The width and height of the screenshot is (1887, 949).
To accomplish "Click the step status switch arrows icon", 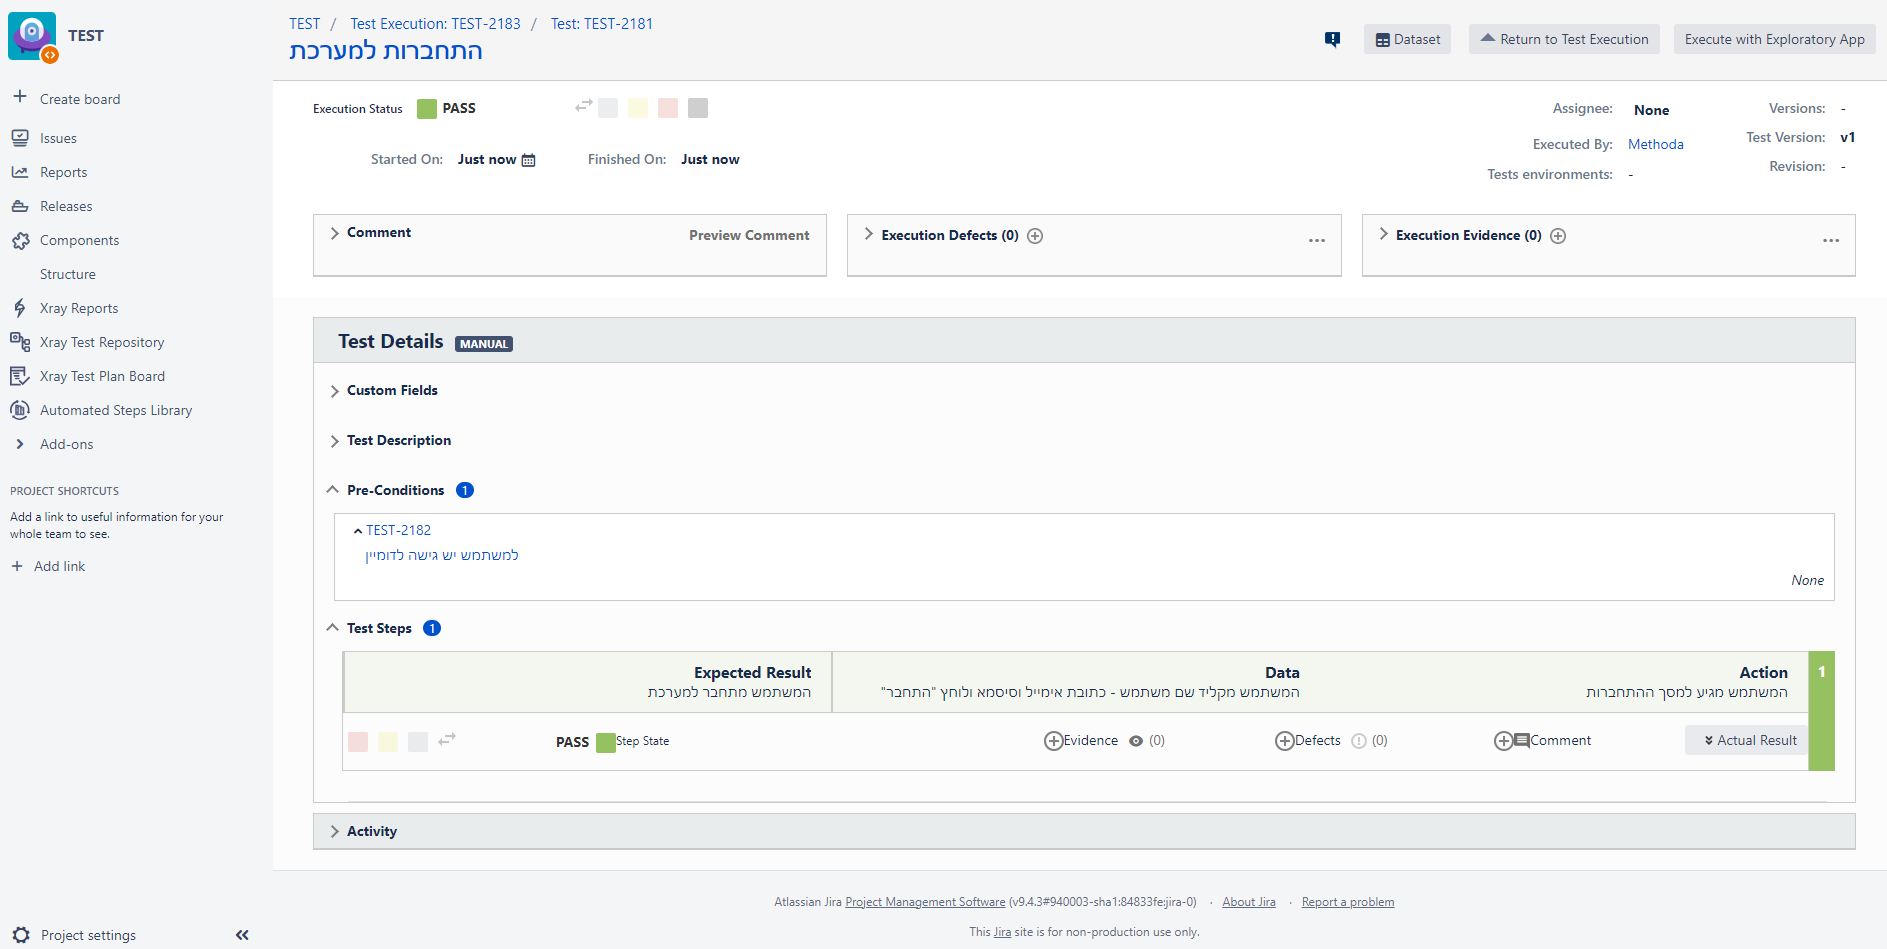I will tap(447, 739).
